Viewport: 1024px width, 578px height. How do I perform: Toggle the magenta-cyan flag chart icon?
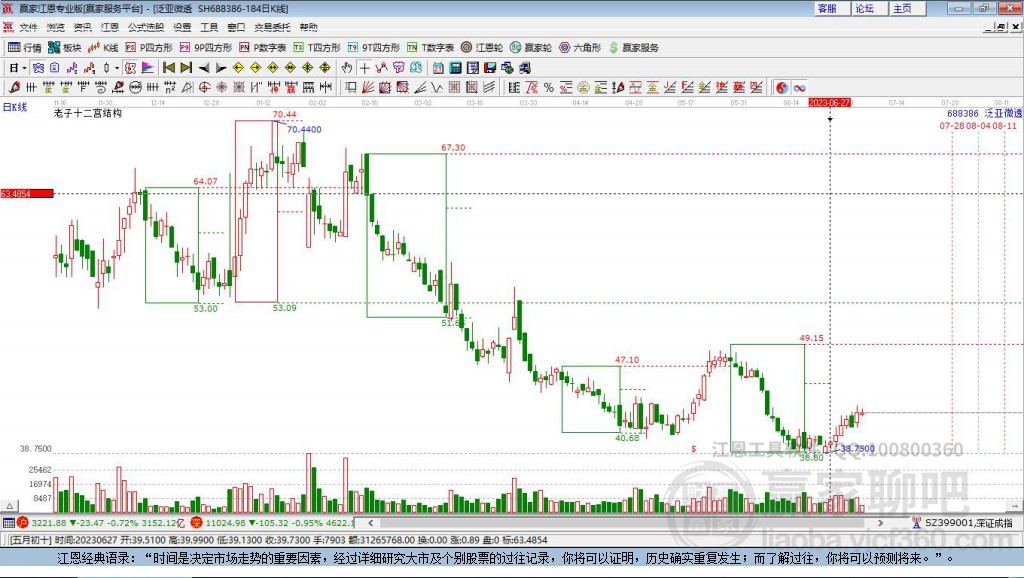coord(148,68)
